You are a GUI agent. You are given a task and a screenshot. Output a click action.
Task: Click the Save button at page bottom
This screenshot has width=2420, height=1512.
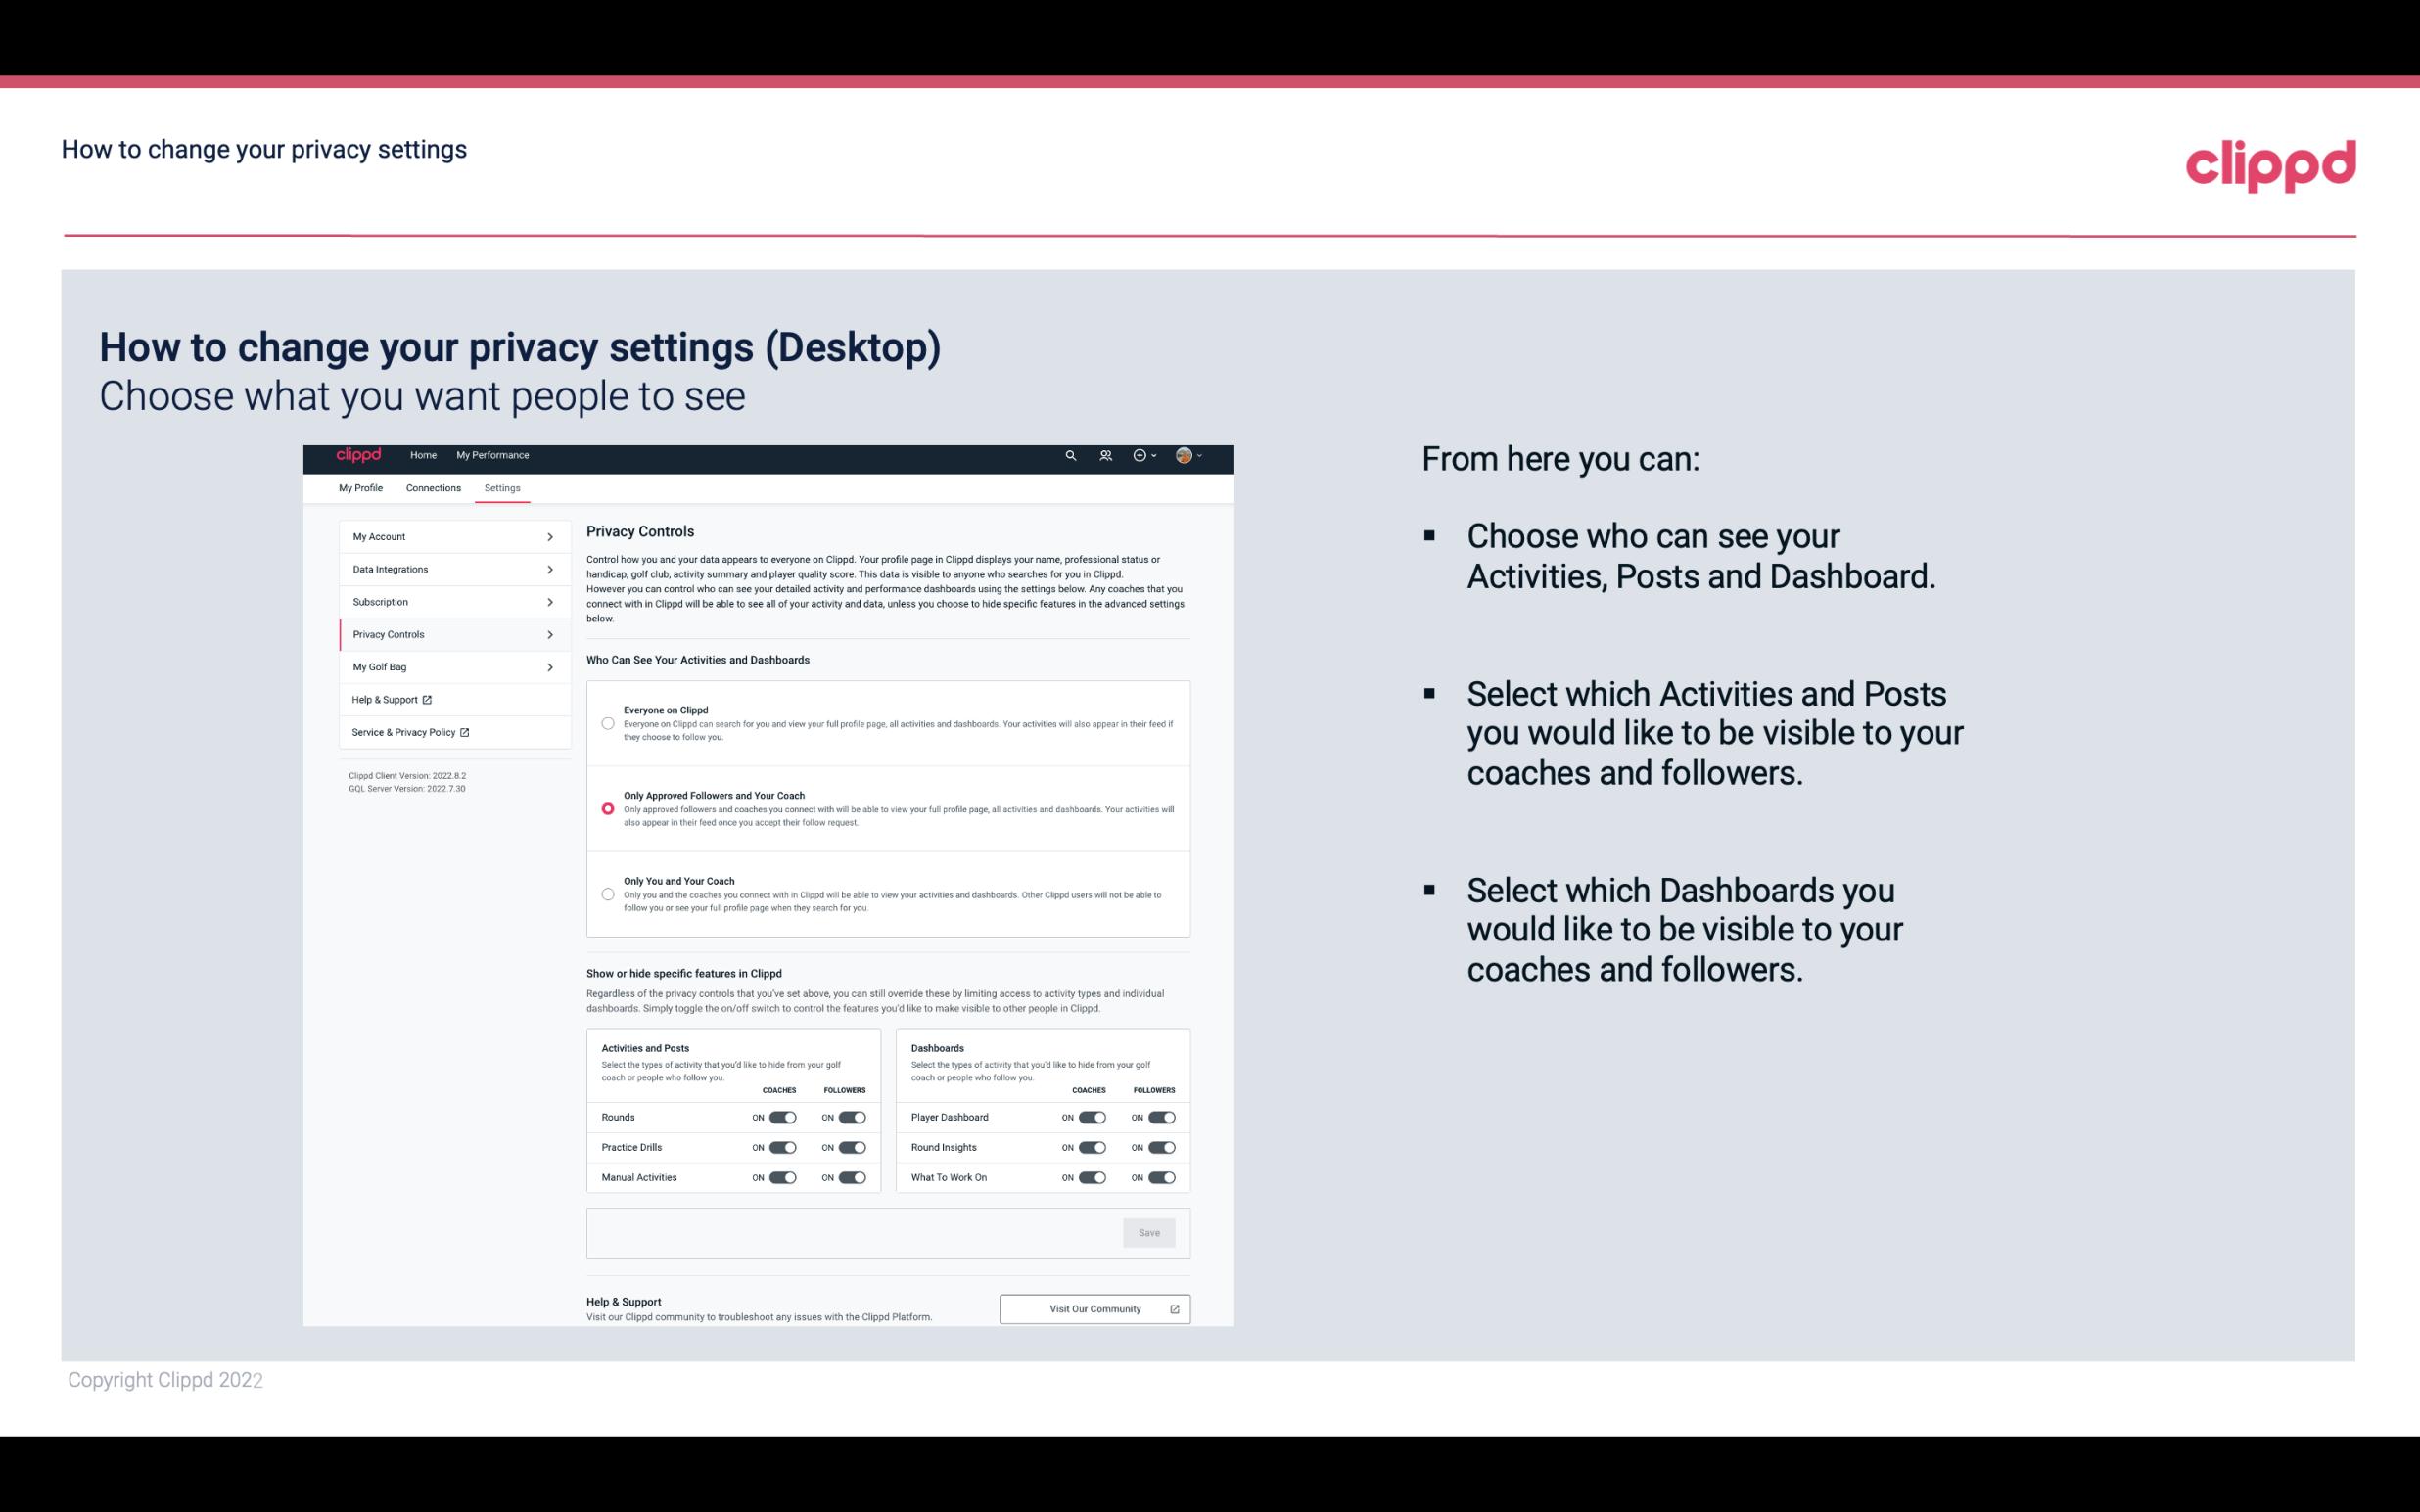tap(1150, 1231)
